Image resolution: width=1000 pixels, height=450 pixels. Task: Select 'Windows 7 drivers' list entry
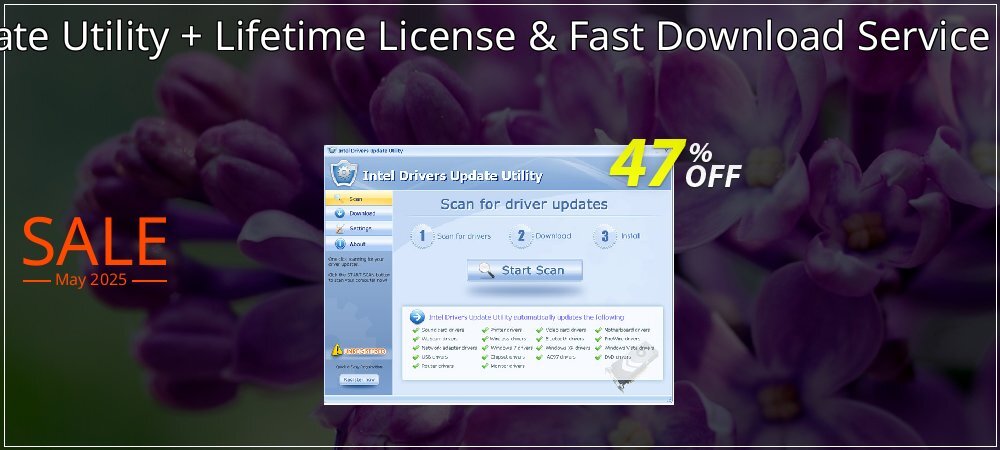click(507, 348)
